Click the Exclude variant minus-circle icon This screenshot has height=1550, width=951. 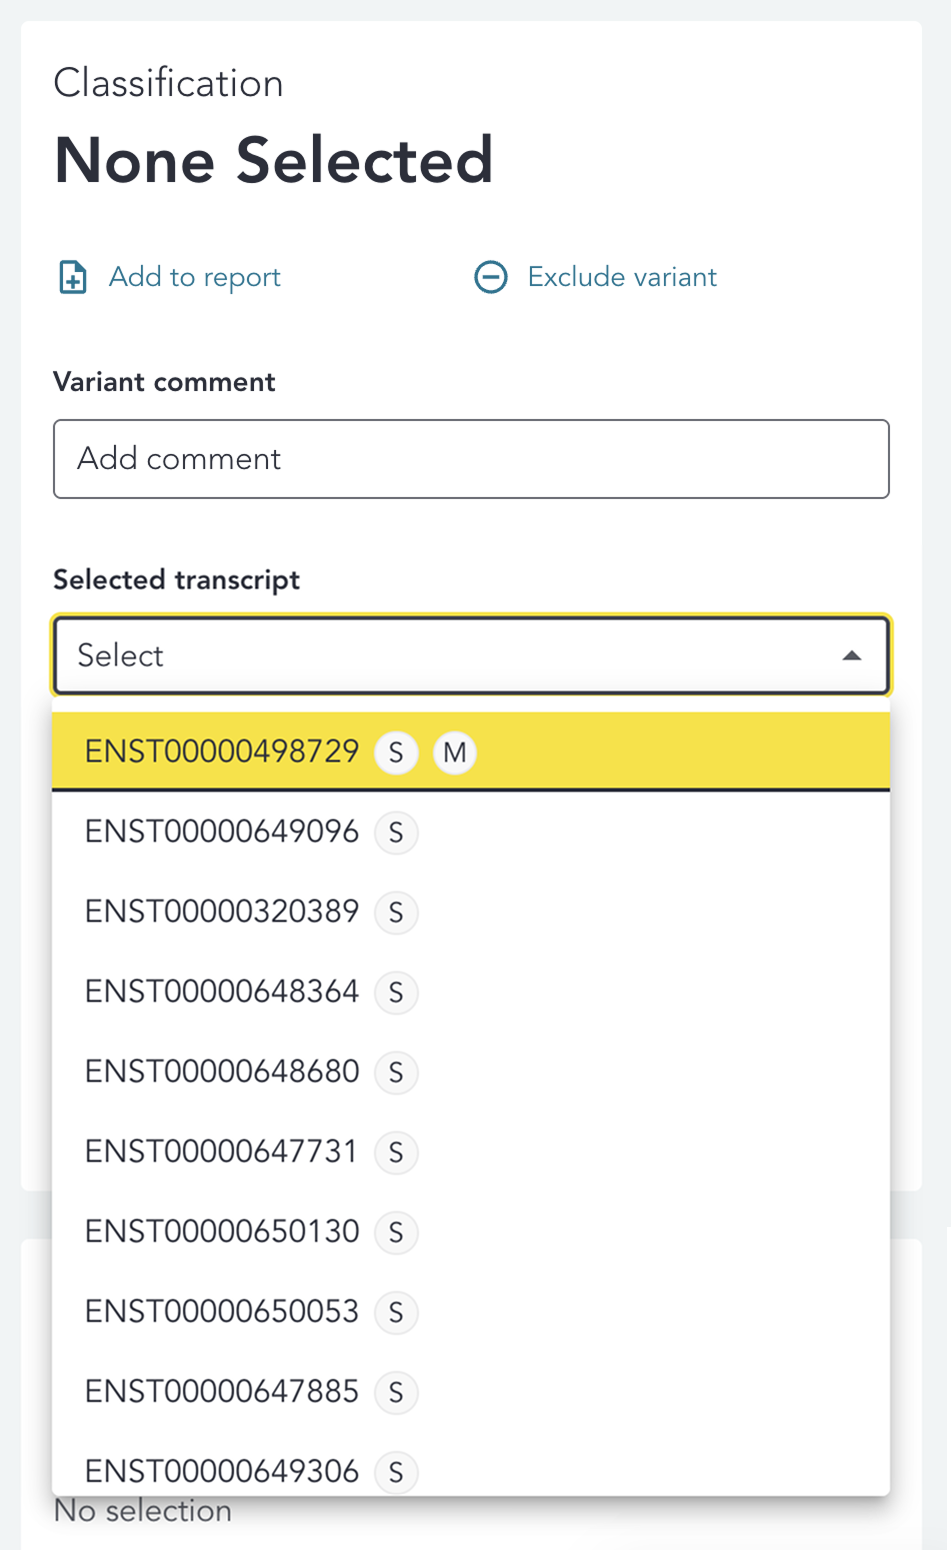pyautogui.click(x=490, y=277)
